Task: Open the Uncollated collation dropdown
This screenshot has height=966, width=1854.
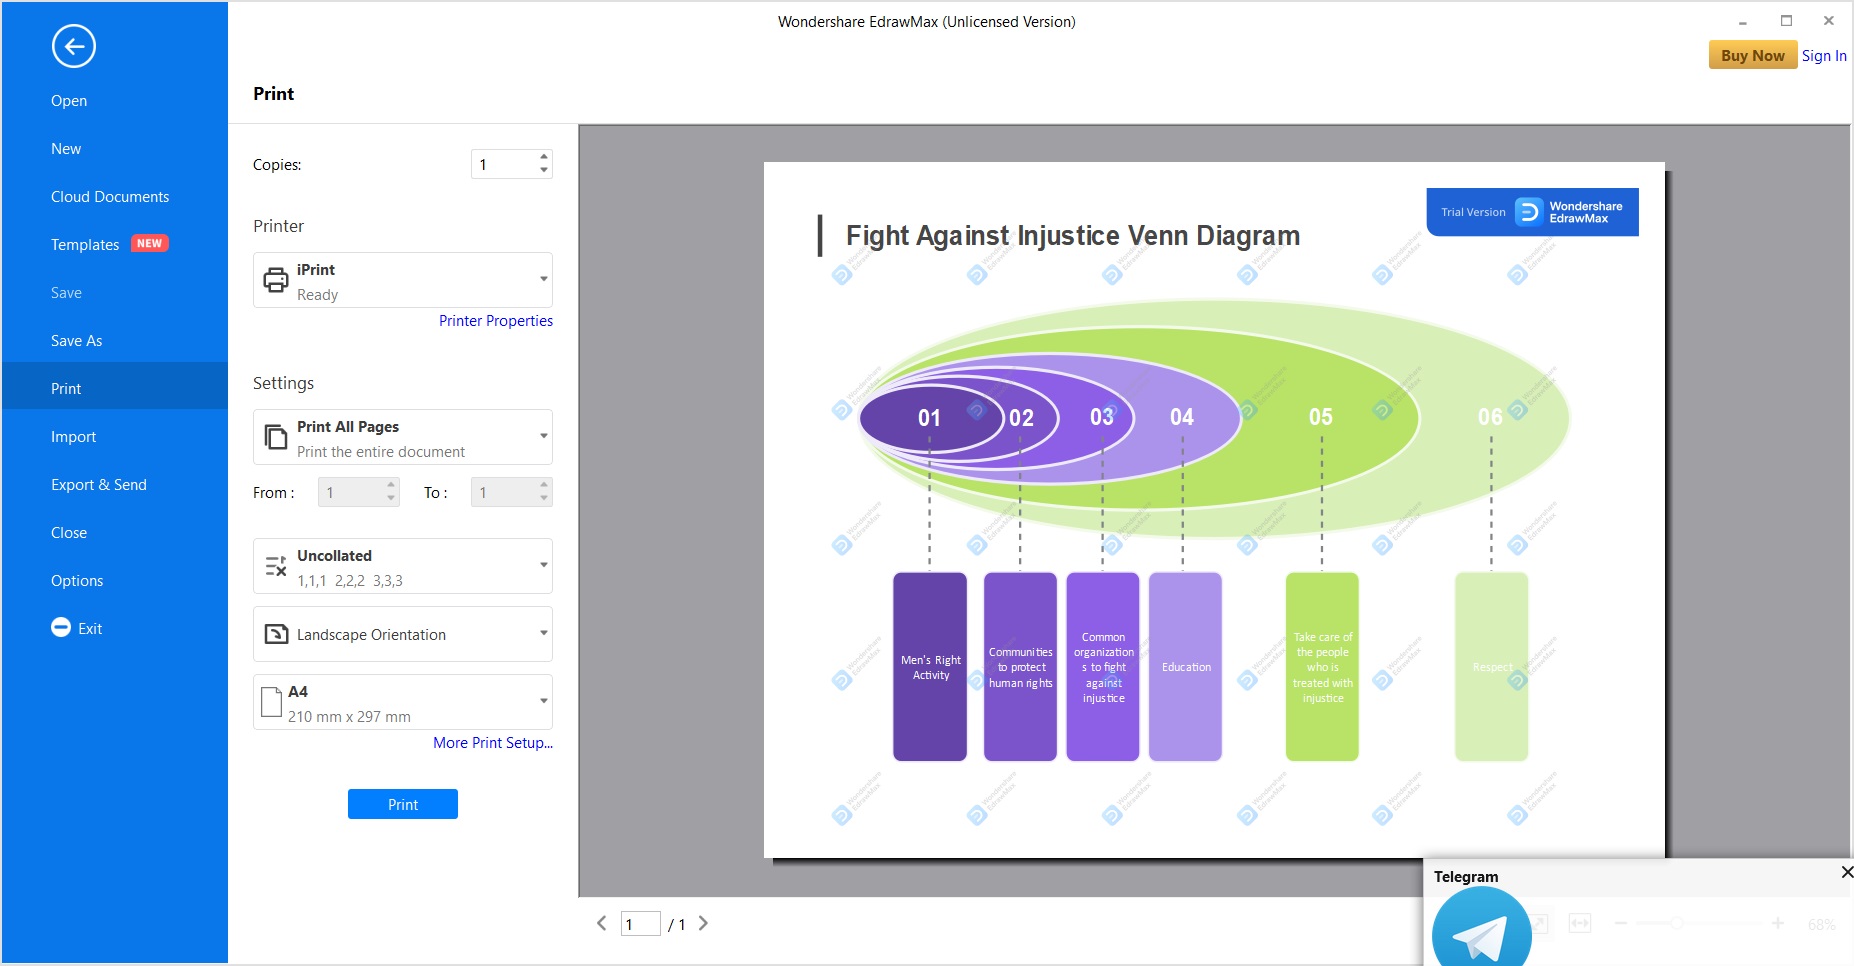Action: [543, 566]
